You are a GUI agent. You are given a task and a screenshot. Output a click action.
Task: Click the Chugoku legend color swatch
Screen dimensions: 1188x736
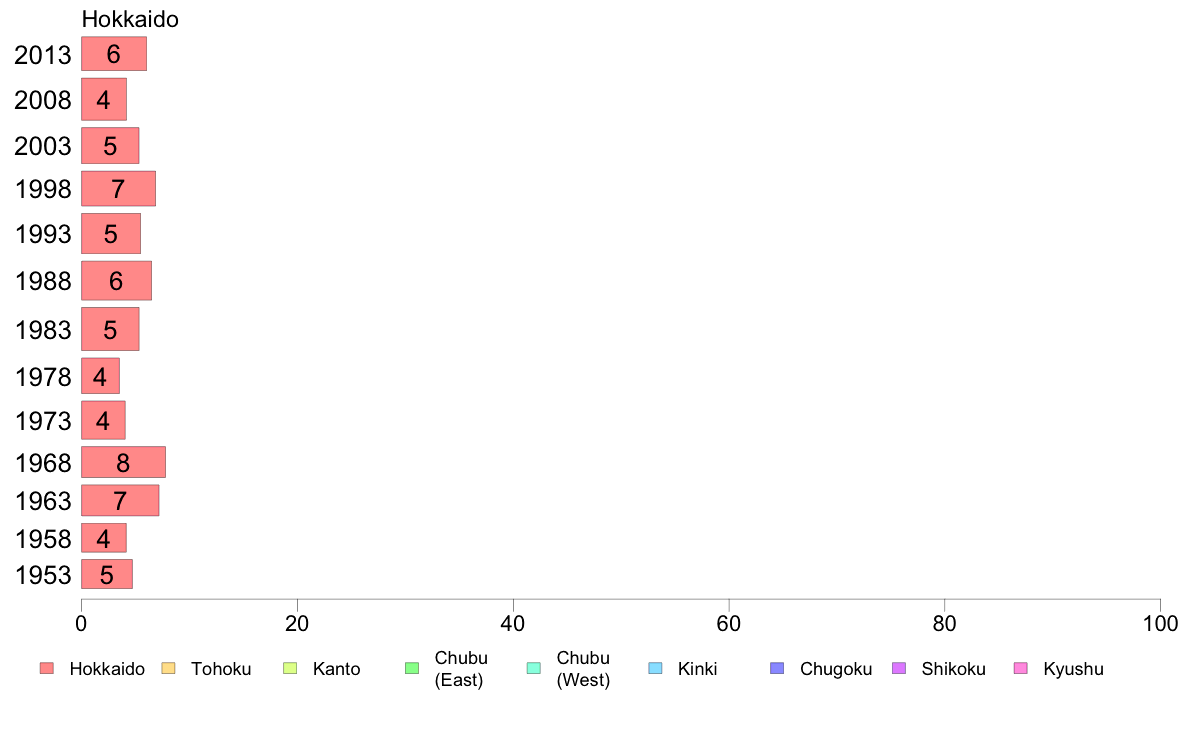pyautogui.click(x=777, y=668)
